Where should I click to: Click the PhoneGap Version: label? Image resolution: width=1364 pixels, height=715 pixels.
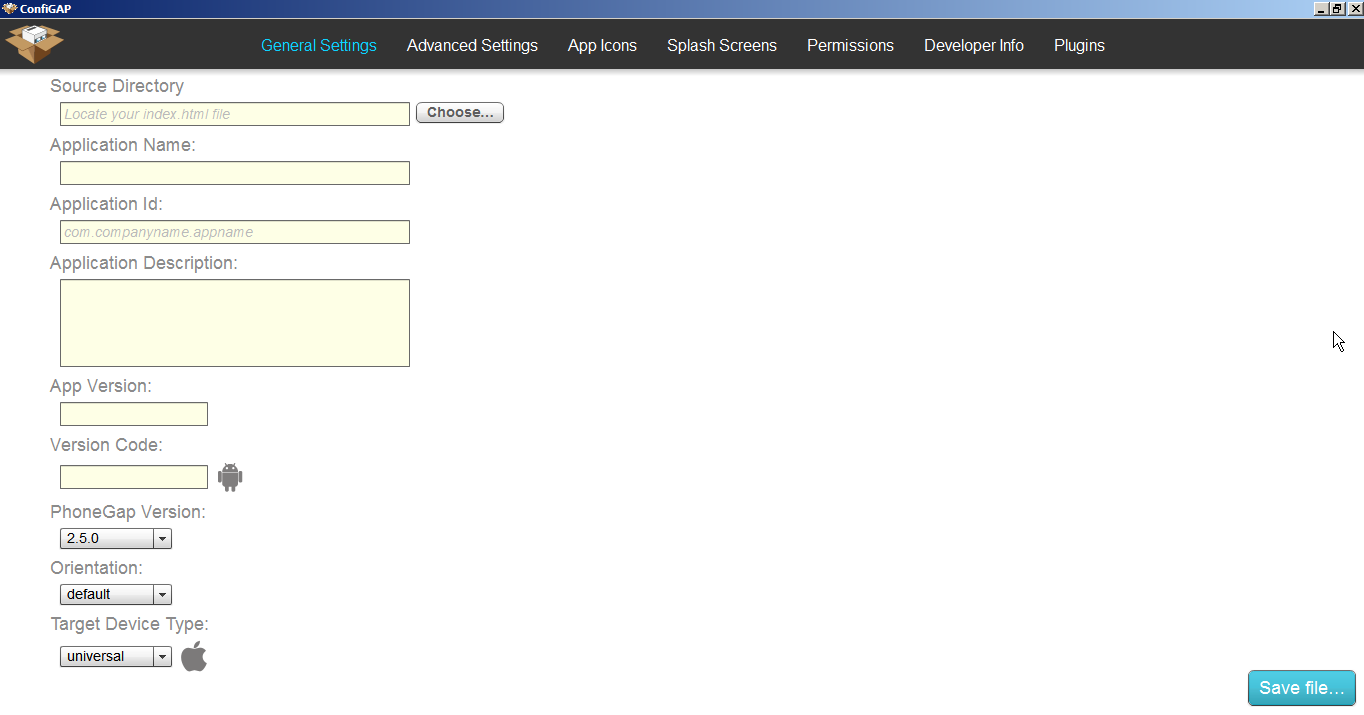[x=128, y=512]
